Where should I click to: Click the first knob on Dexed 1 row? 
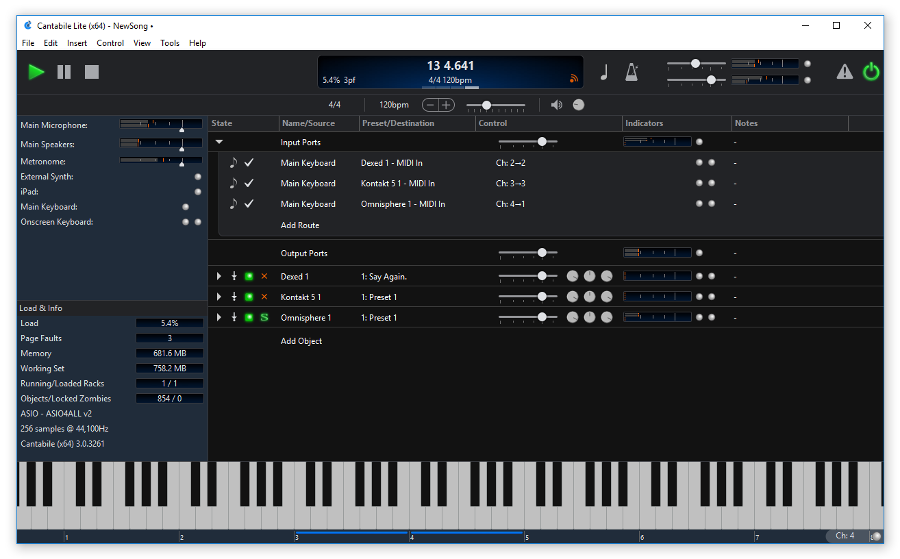(x=572, y=276)
